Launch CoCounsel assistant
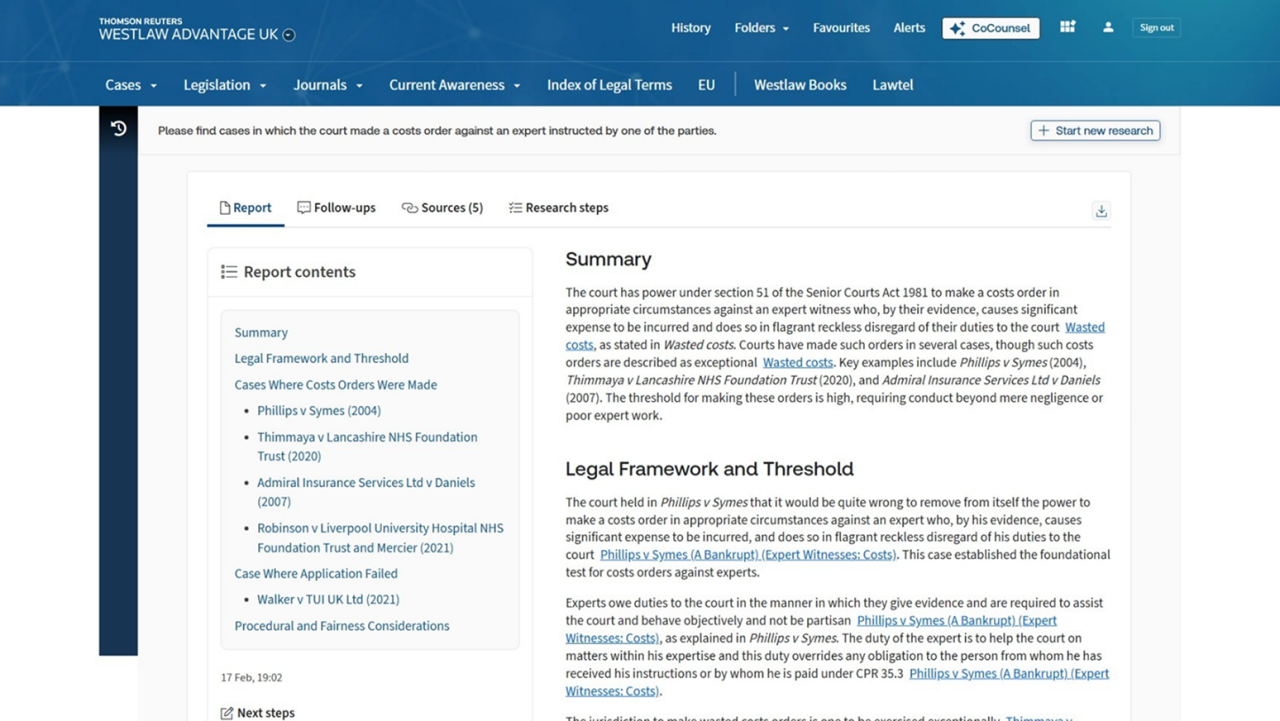The height and width of the screenshot is (721, 1280). 990,28
